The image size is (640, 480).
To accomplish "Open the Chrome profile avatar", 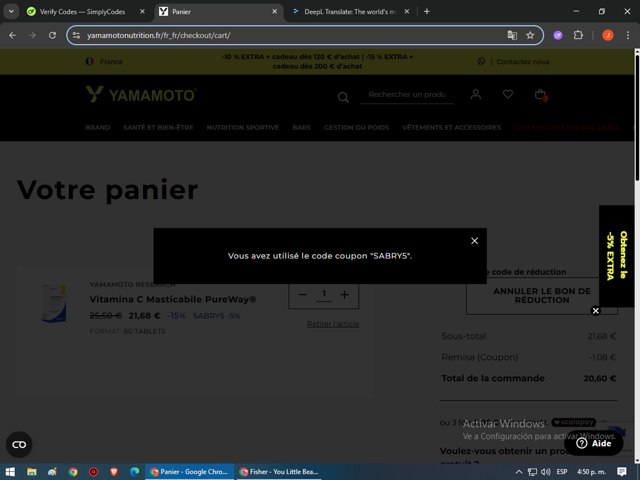I will [x=608, y=36].
